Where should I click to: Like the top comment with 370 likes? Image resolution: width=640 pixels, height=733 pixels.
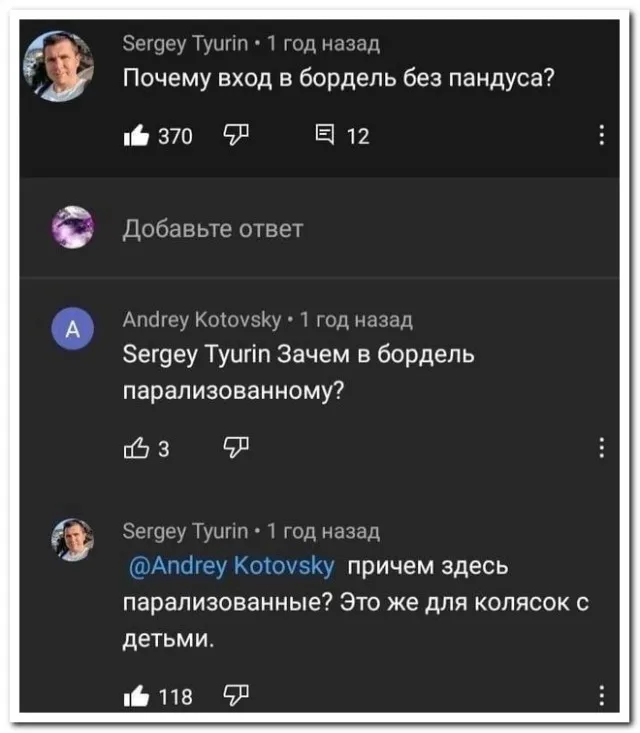point(134,136)
